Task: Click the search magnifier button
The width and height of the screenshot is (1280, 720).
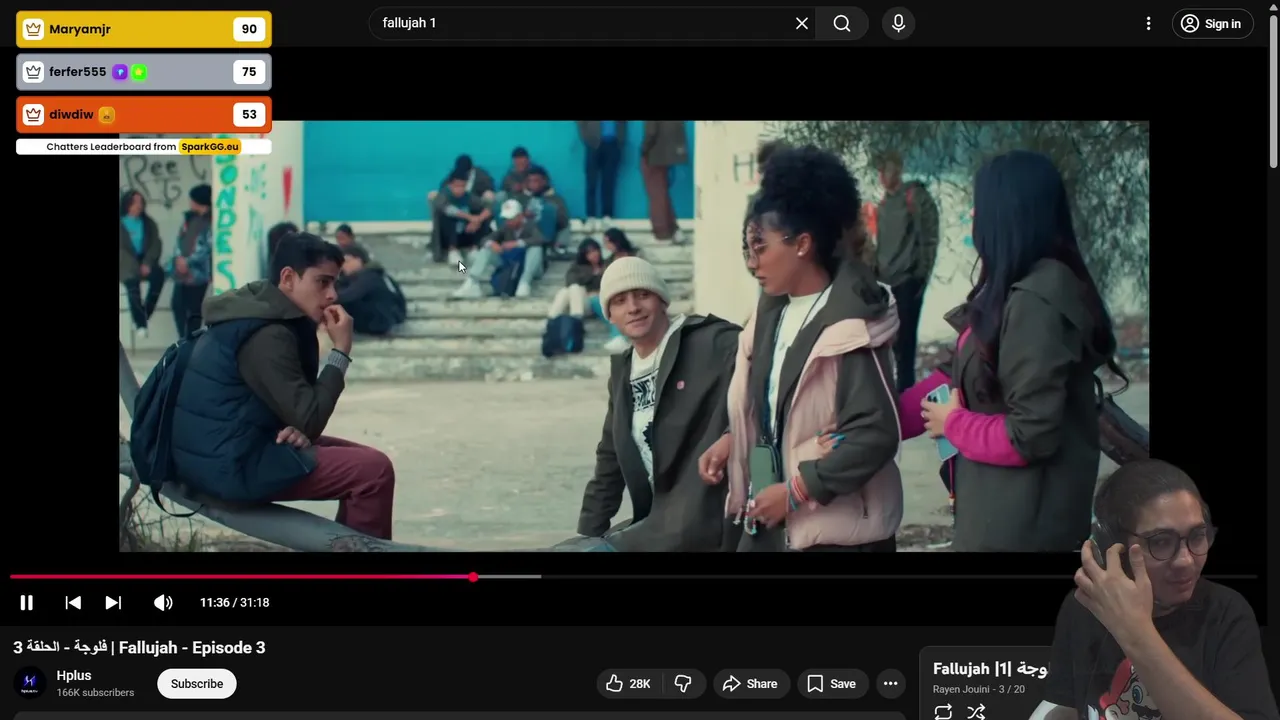Action: (842, 23)
